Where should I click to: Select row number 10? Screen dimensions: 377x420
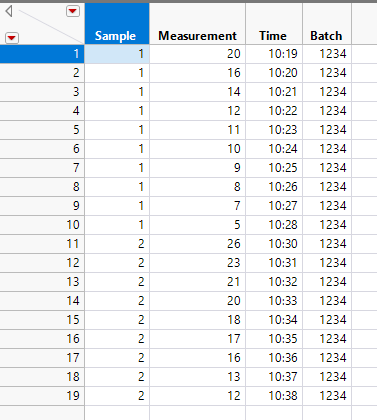click(42, 225)
